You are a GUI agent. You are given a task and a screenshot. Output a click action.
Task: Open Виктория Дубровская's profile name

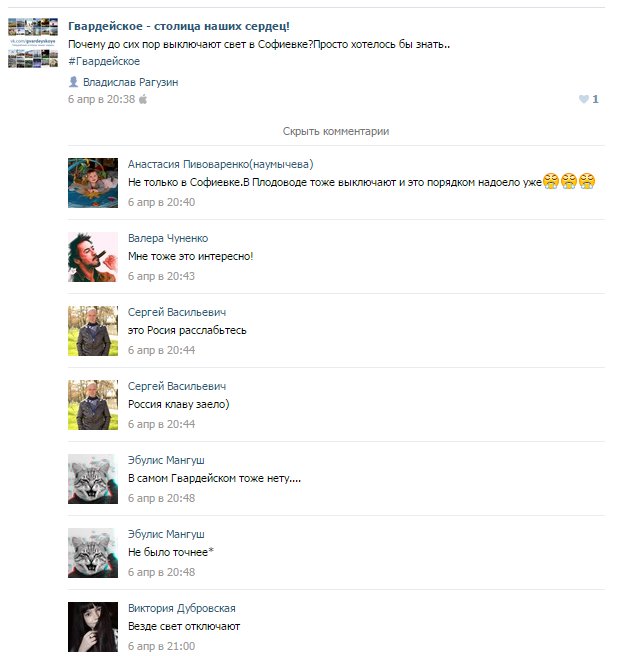[182, 608]
